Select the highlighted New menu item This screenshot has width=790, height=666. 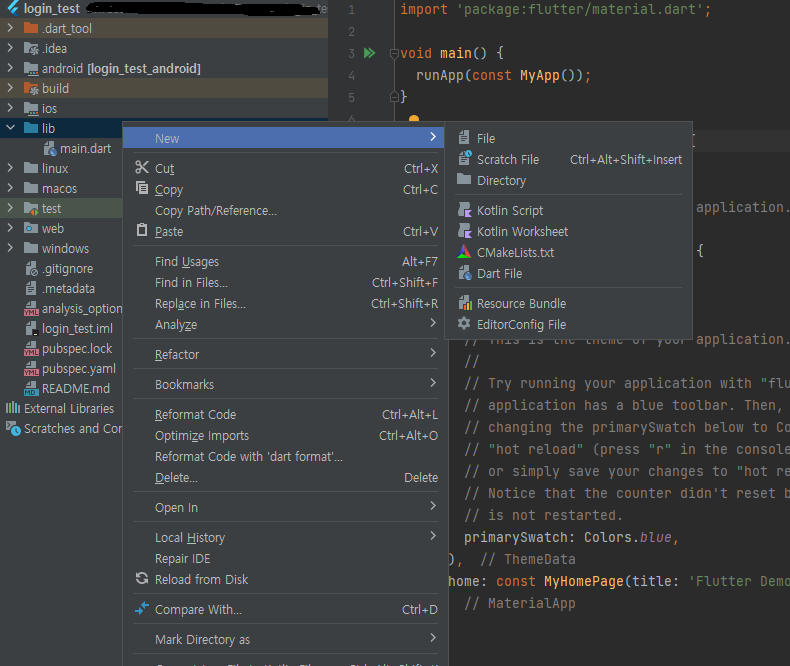(283, 138)
